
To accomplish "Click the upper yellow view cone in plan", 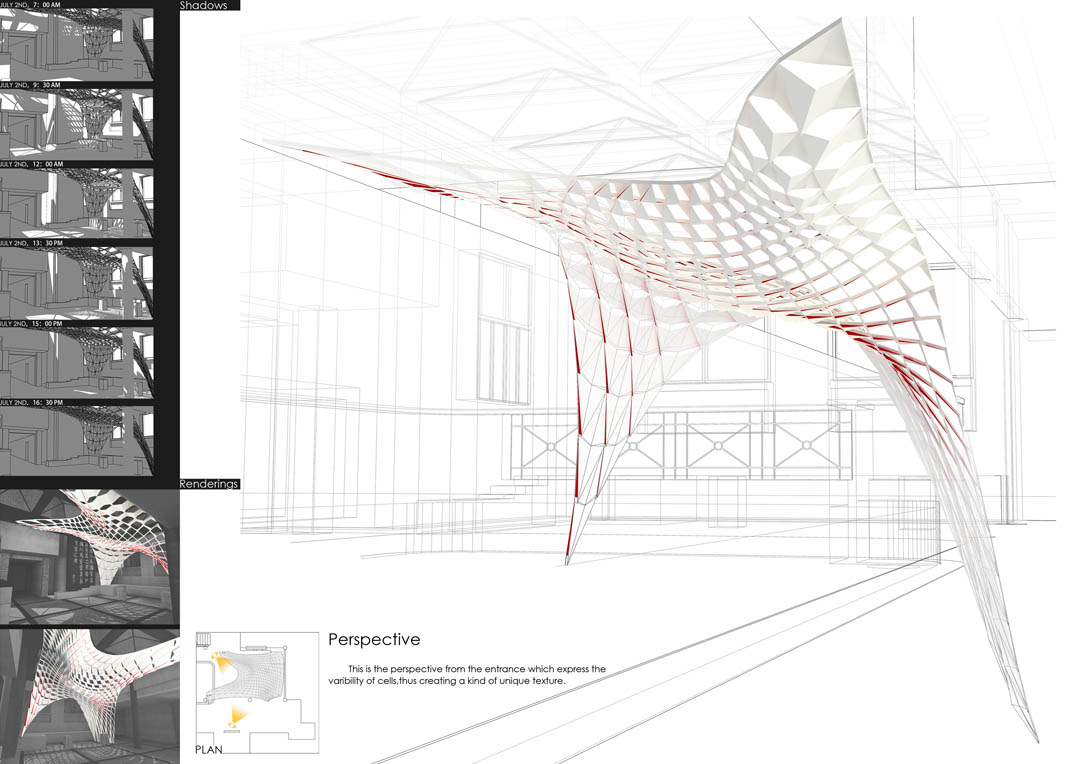I will [222, 662].
